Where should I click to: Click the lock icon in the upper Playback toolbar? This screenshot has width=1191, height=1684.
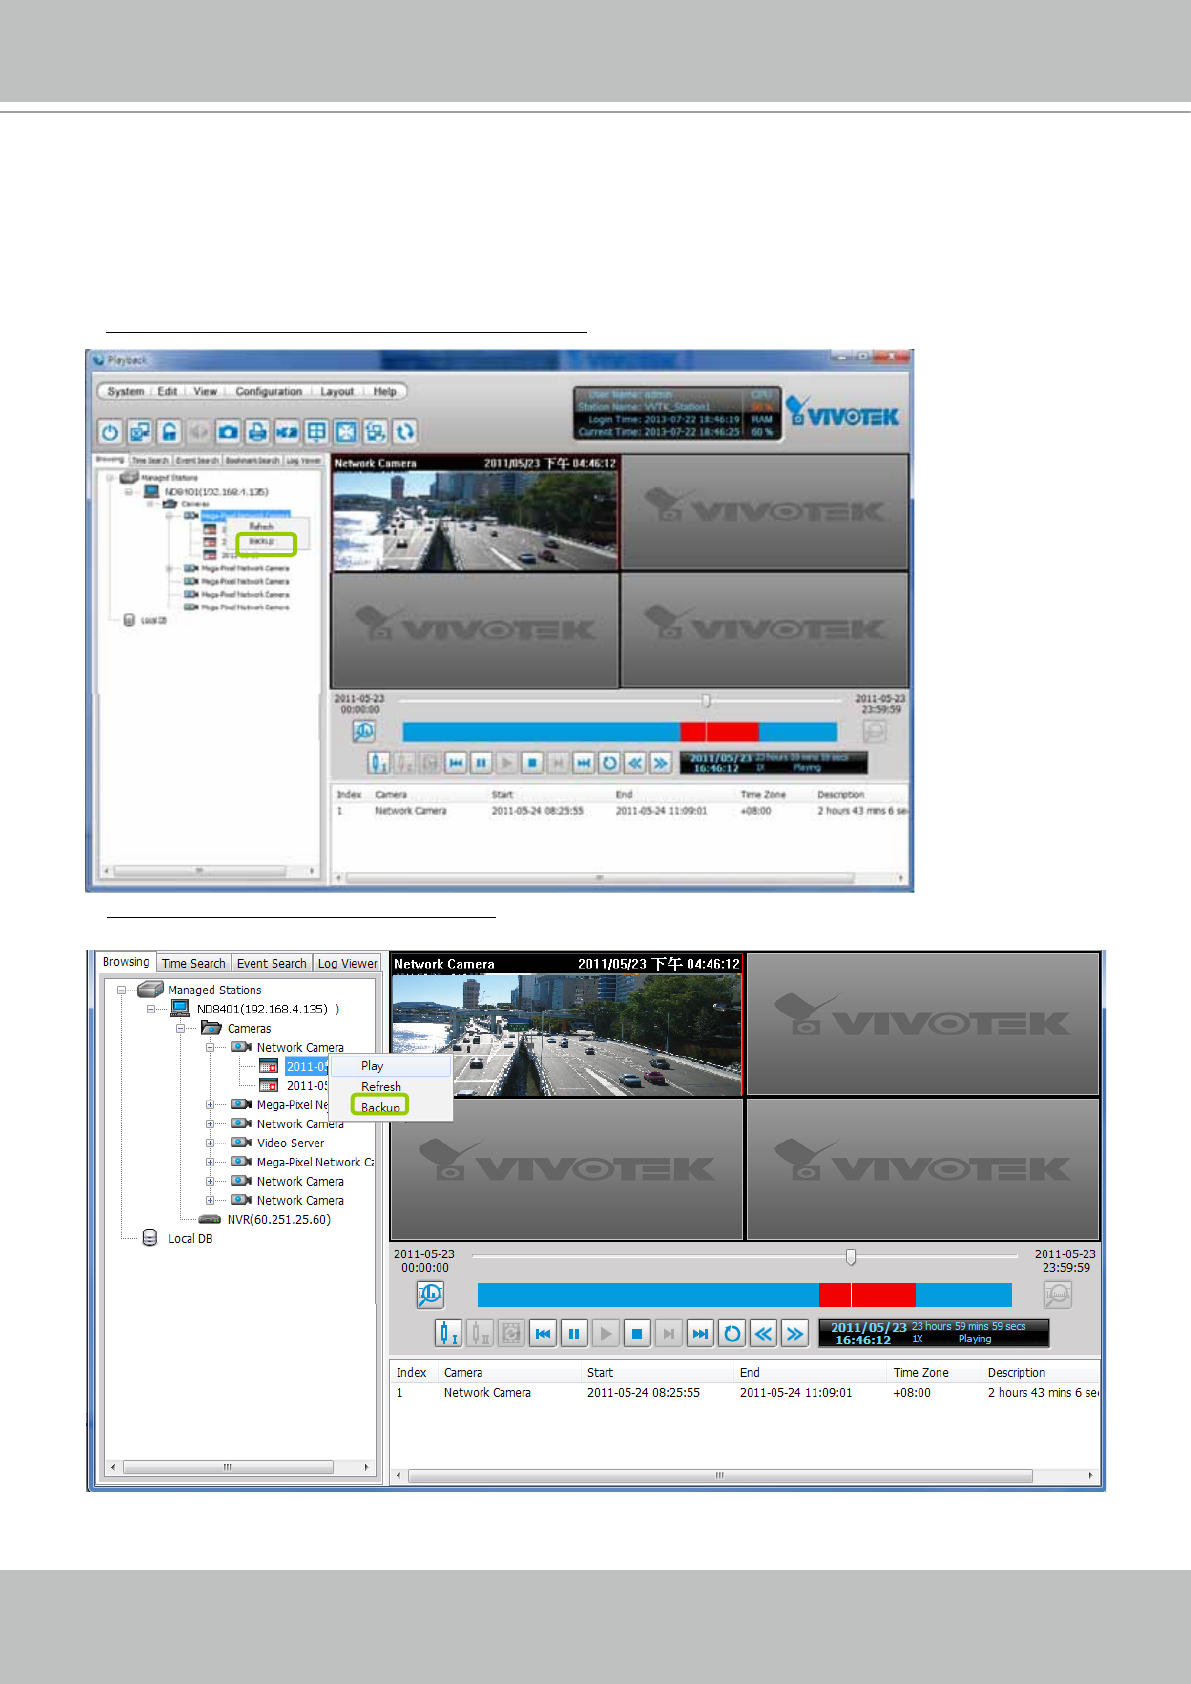tap(169, 432)
